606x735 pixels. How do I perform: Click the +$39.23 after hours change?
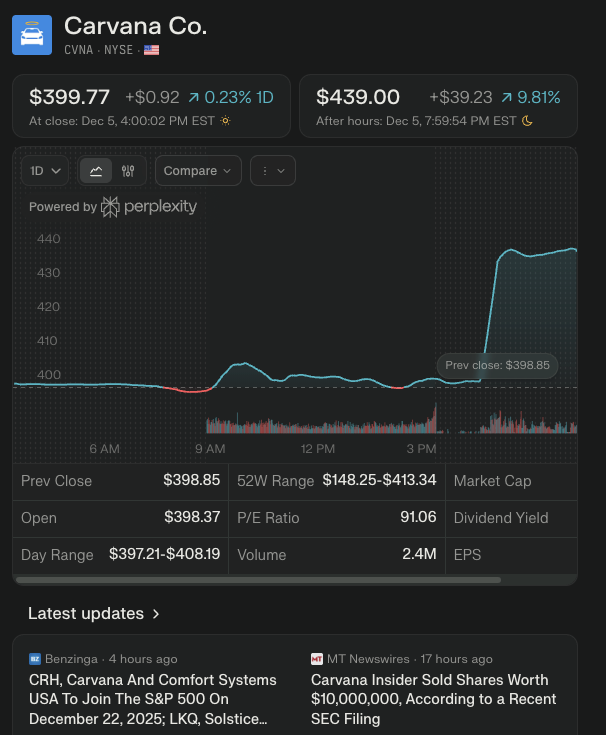click(x=461, y=98)
